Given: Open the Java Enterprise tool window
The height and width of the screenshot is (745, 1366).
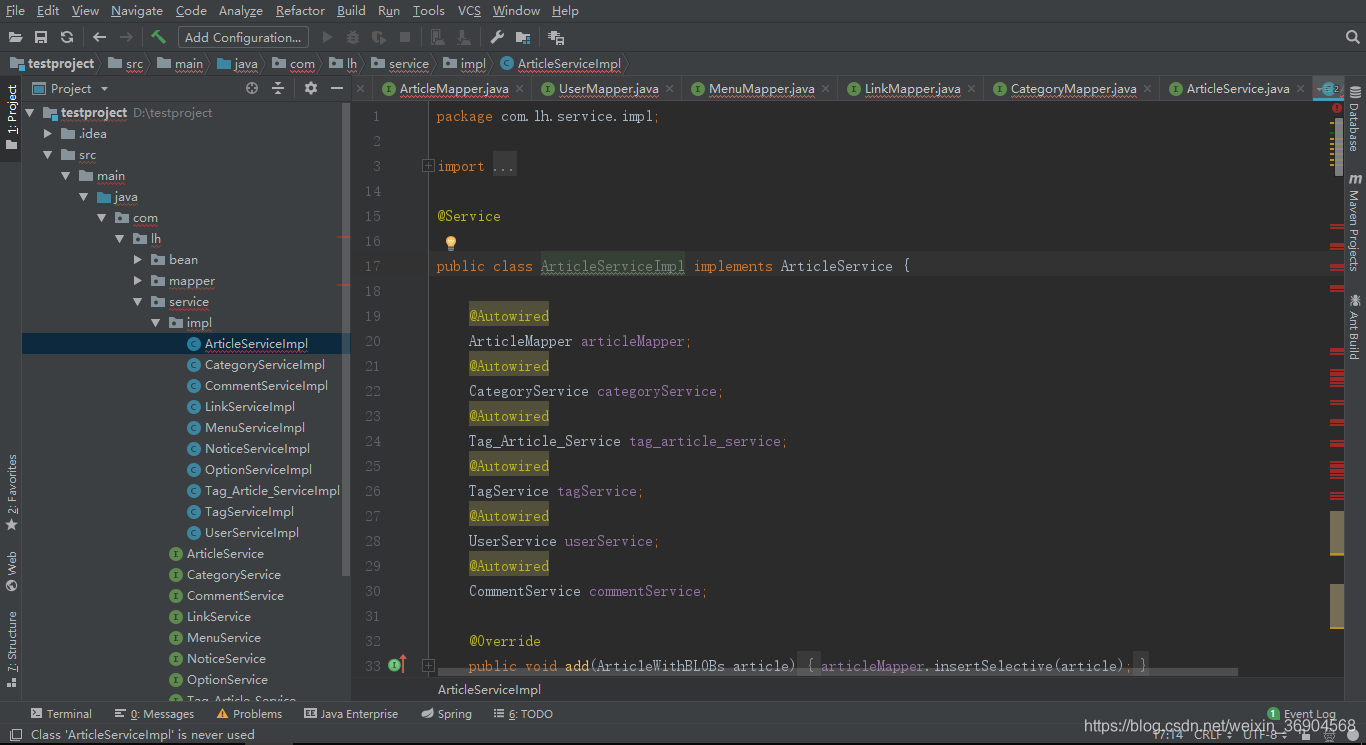Looking at the screenshot, I should tap(350, 714).
